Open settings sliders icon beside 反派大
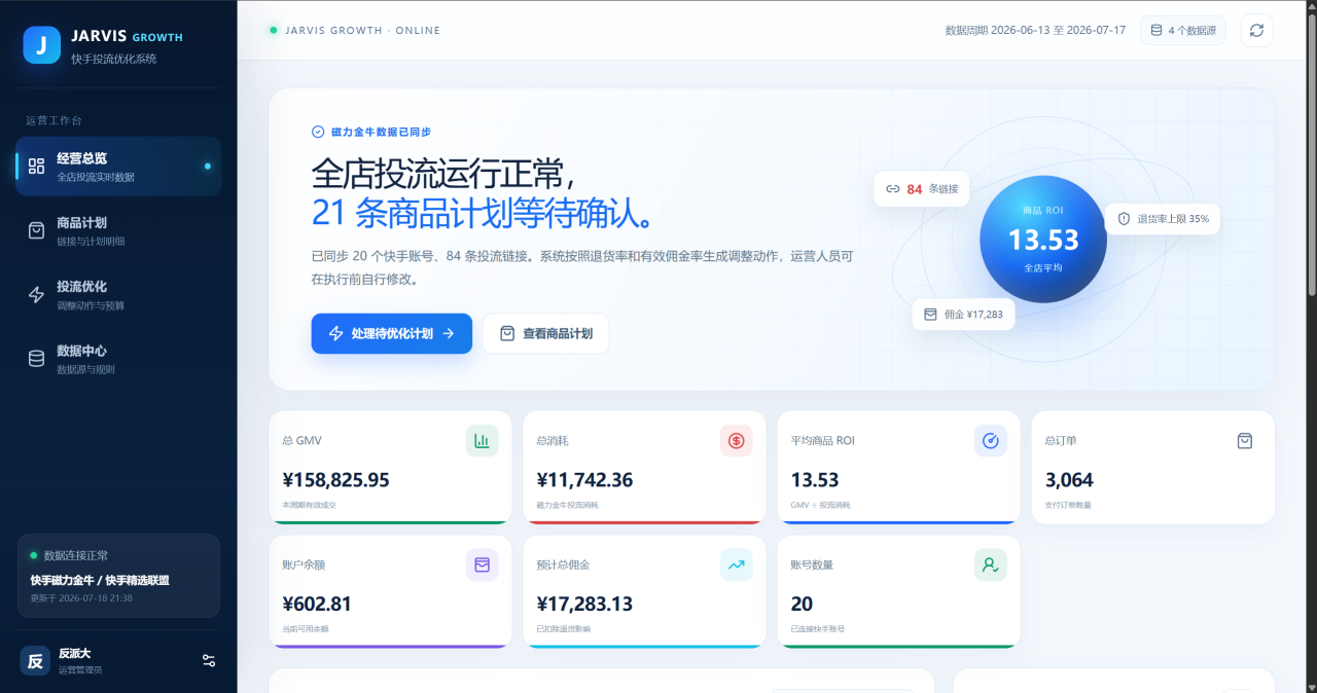Image resolution: width=1317 pixels, height=693 pixels. tap(208, 660)
